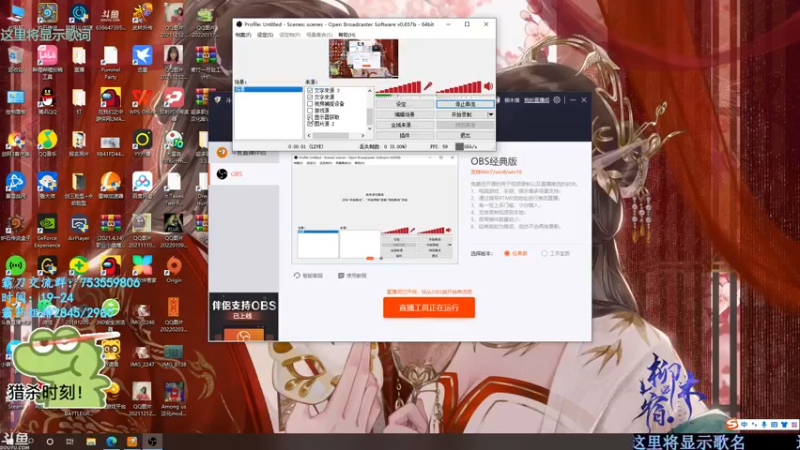Open smart tutorial link
Viewport: 800px width, 450px height.
308,276
